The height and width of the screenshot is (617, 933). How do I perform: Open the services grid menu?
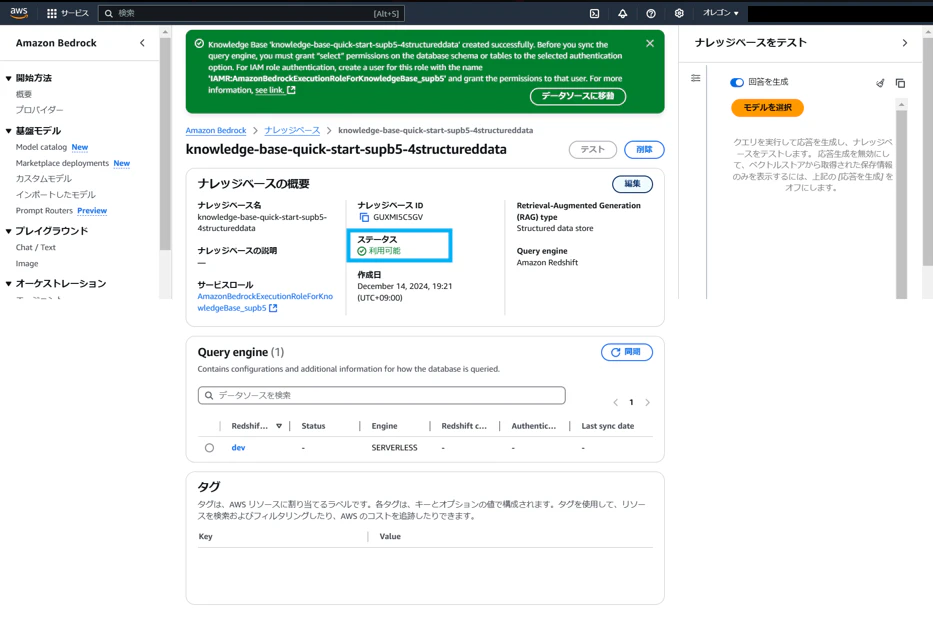[x=52, y=13]
